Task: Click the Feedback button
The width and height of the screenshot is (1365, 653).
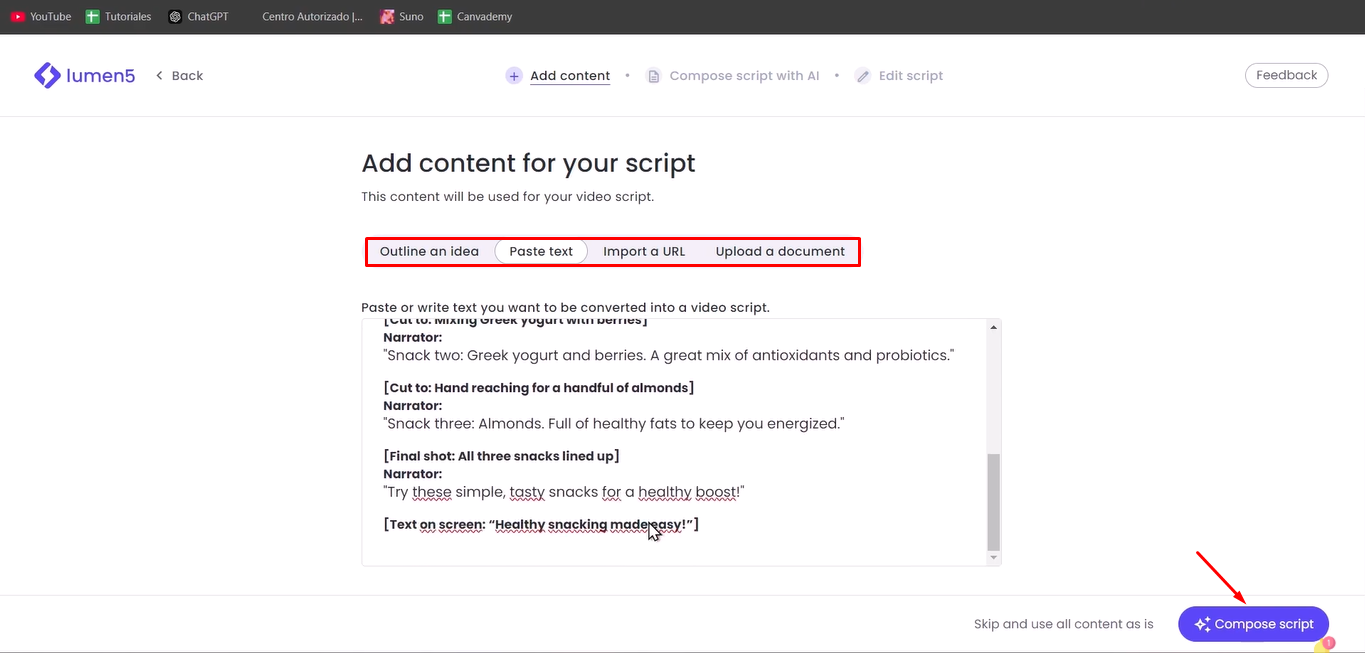Action: [x=1286, y=75]
